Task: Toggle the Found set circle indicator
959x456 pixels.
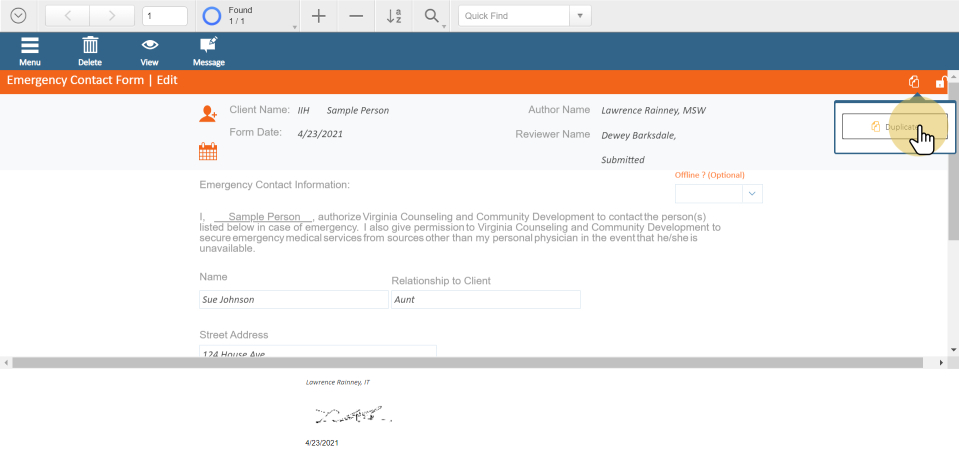Action: coord(212,16)
